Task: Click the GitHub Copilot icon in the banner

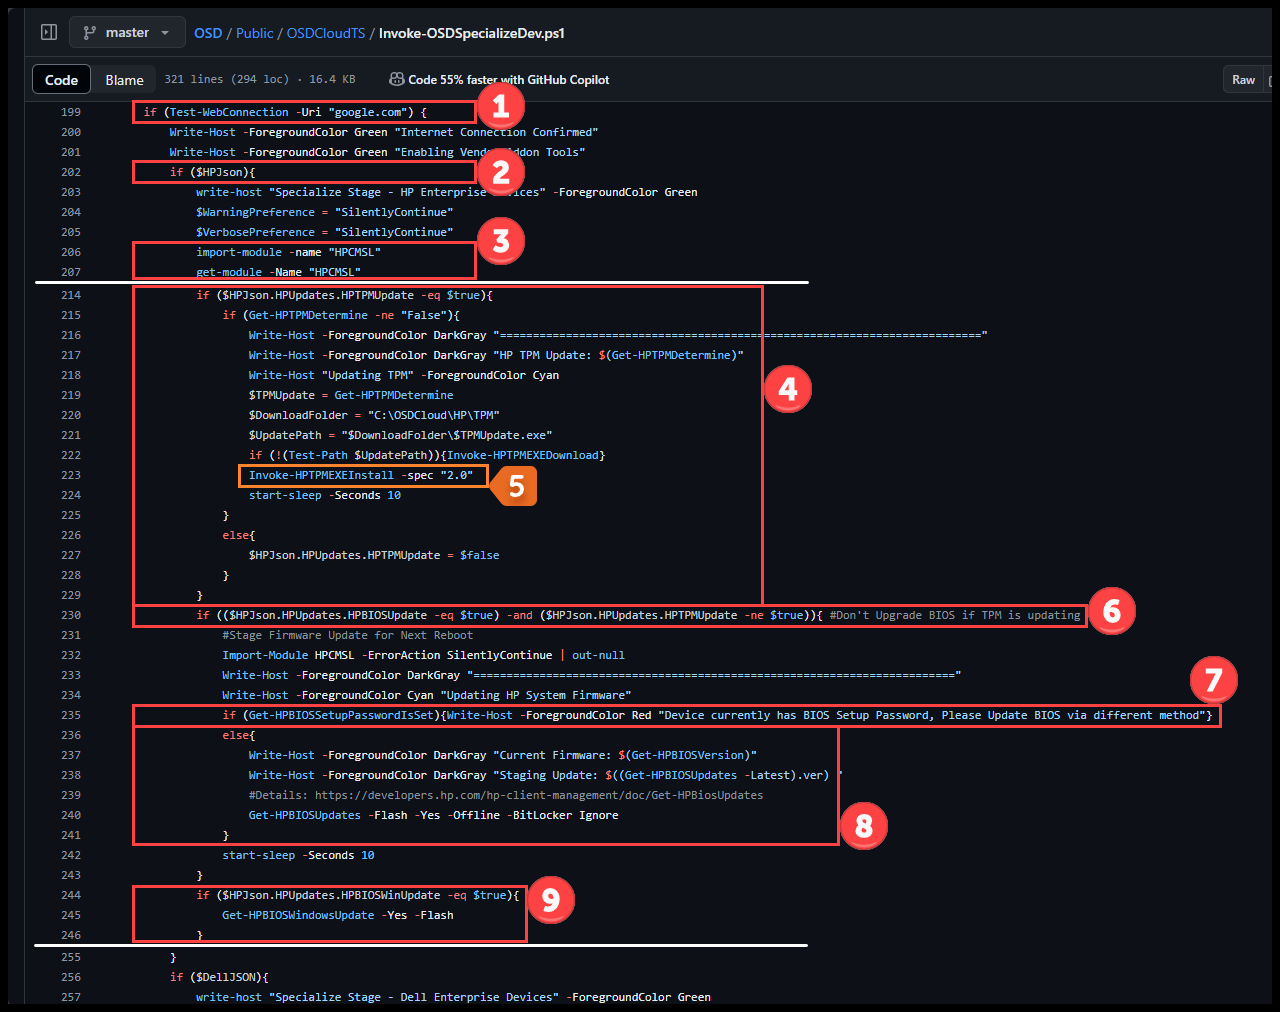Action: pyautogui.click(x=396, y=79)
